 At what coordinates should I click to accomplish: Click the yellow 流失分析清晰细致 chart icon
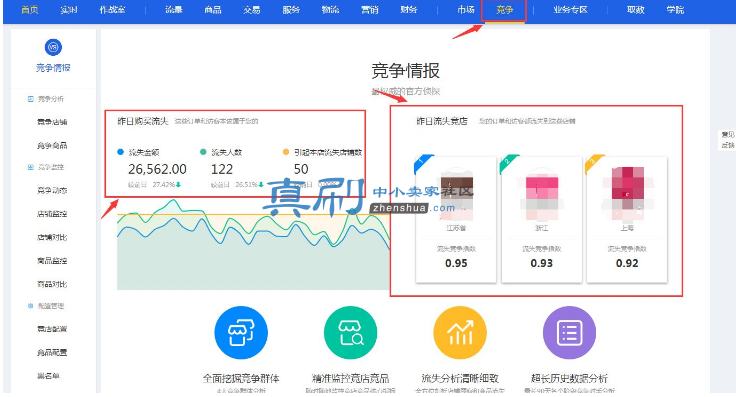pyautogui.click(x=460, y=333)
